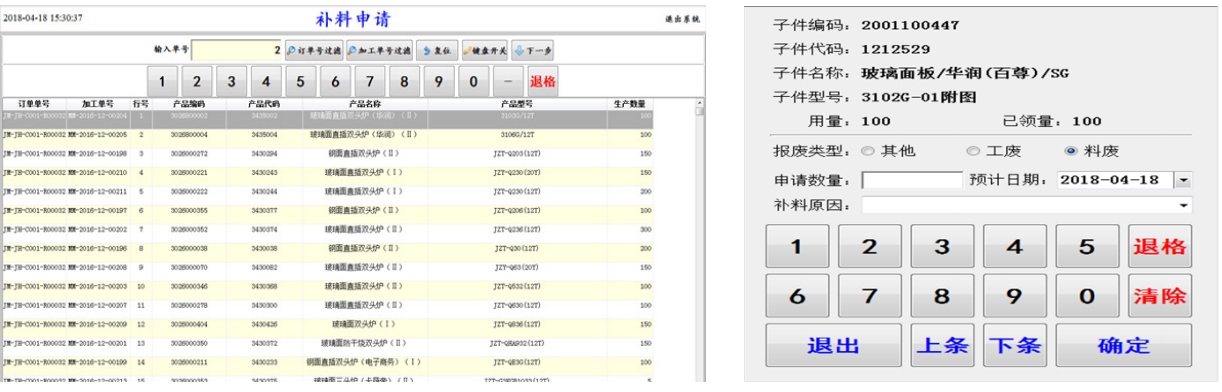Expand the 补料原因 reason dropdown
Screen dimensions: 1222x392
coord(1185,206)
